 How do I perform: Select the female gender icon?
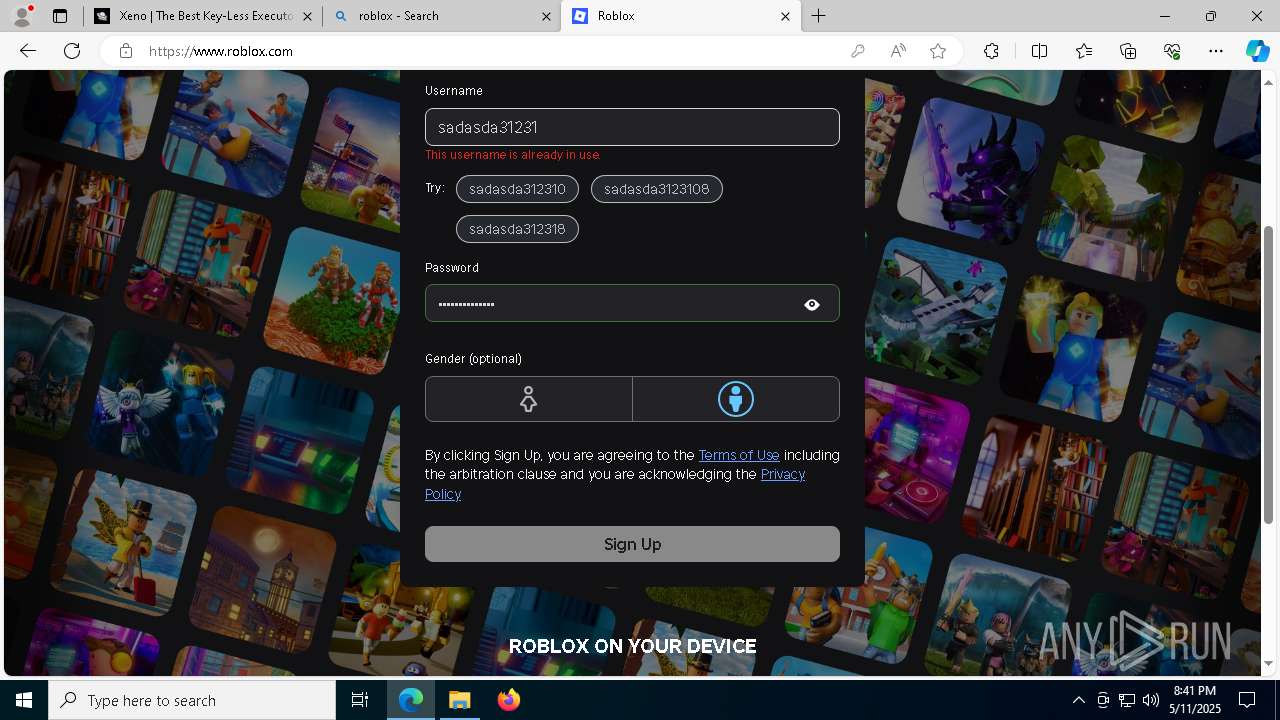[x=528, y=399]
